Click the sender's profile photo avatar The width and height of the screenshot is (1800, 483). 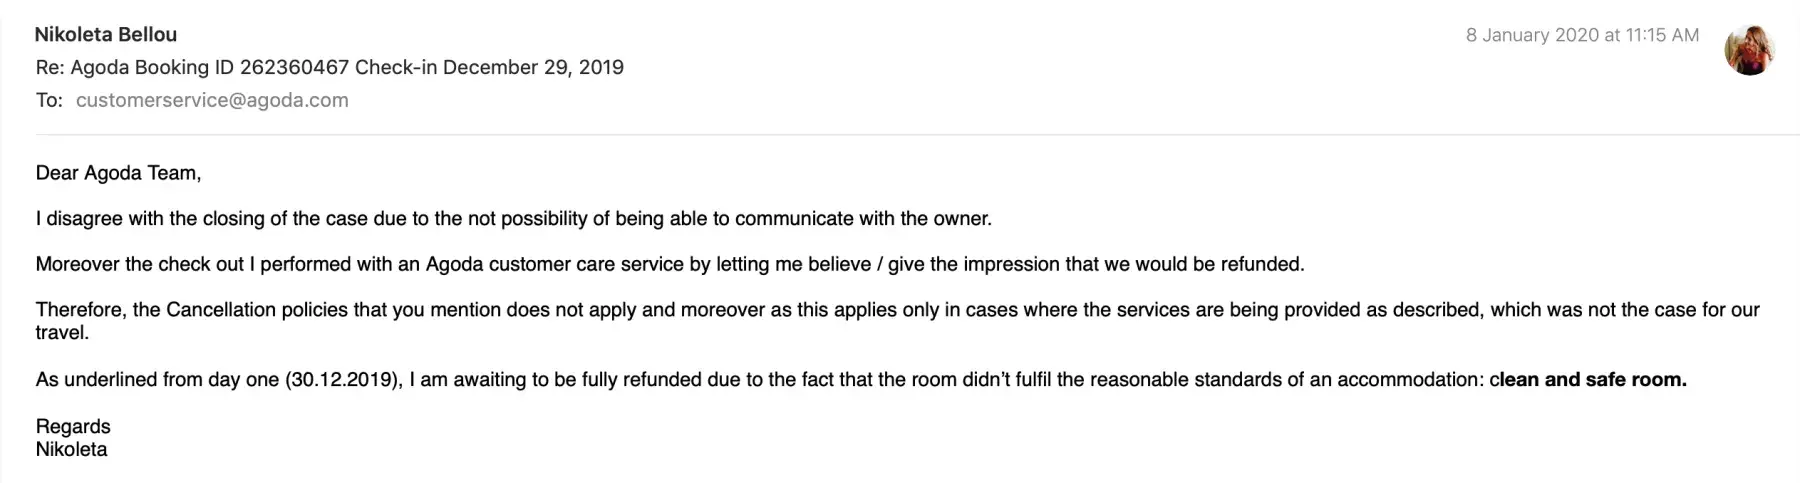point(1749,50)
